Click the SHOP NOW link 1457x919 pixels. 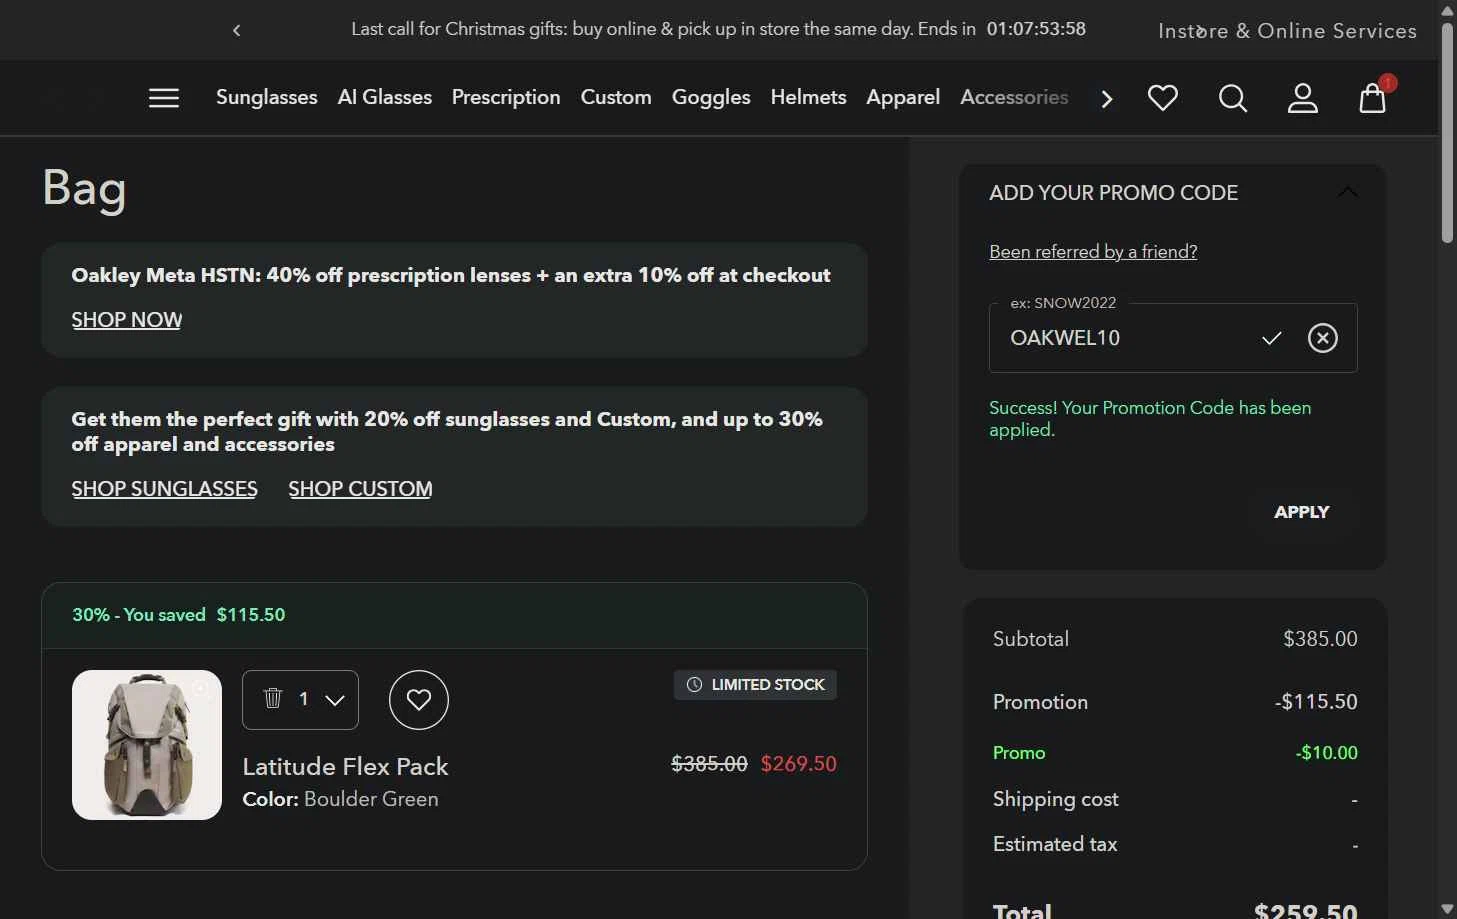pyautogui.click(x=127, y=320)
